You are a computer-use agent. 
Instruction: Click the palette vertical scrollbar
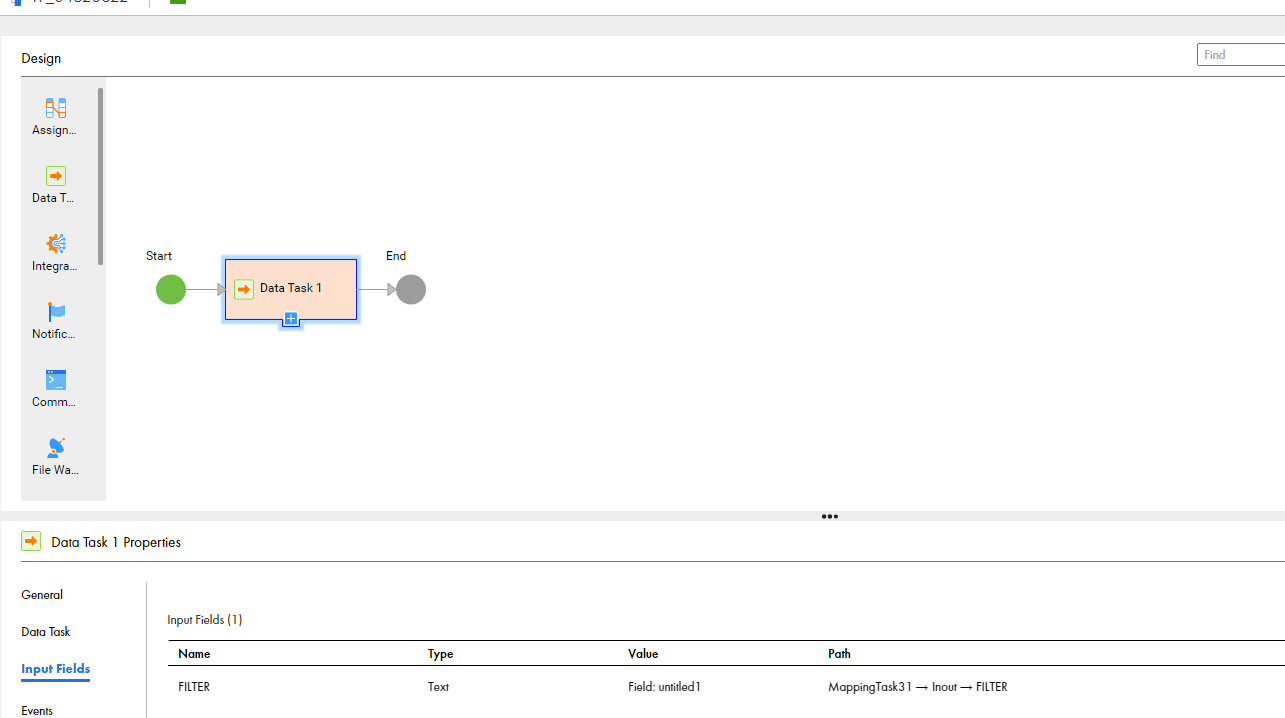coord(100,175)
